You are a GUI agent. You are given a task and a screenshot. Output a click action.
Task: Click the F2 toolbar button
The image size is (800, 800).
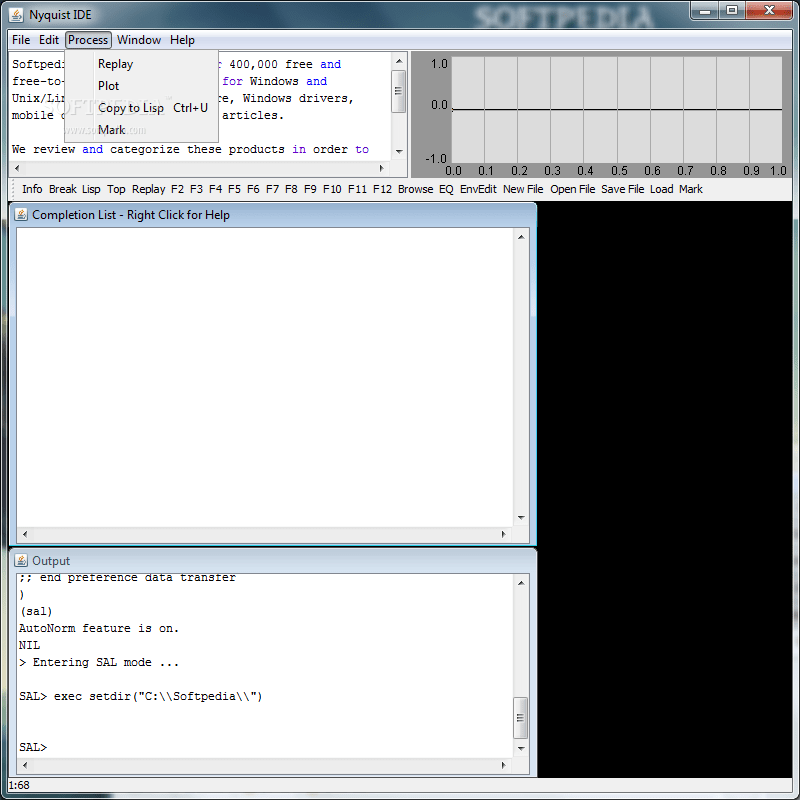coord(178,189)
